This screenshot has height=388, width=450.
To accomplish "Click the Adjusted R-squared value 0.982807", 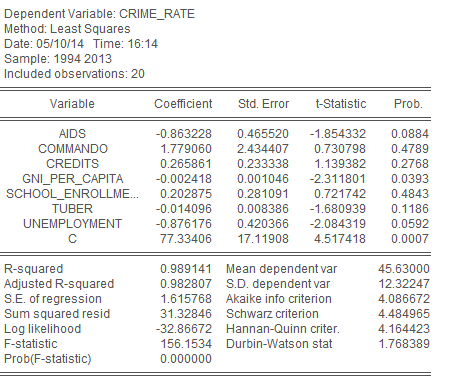I will (186, 284).
